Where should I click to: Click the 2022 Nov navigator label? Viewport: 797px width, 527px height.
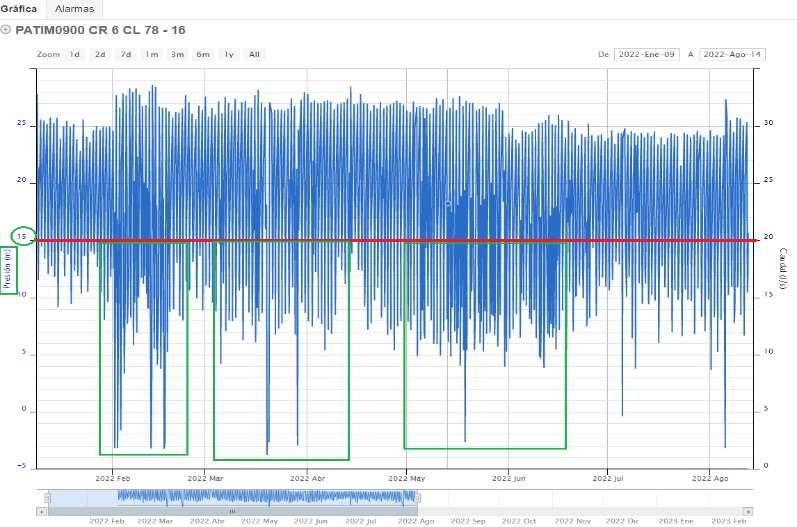(572, 521)
